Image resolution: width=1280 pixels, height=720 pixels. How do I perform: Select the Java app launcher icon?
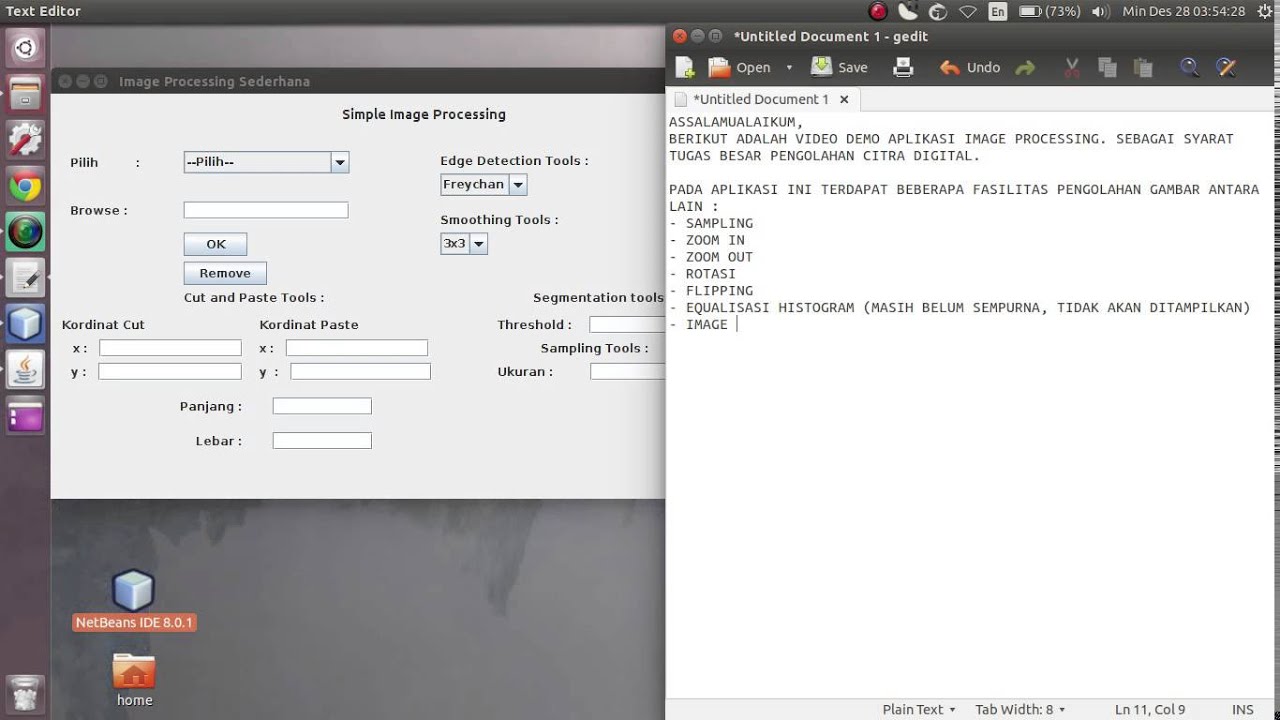(x=25, y=370)
